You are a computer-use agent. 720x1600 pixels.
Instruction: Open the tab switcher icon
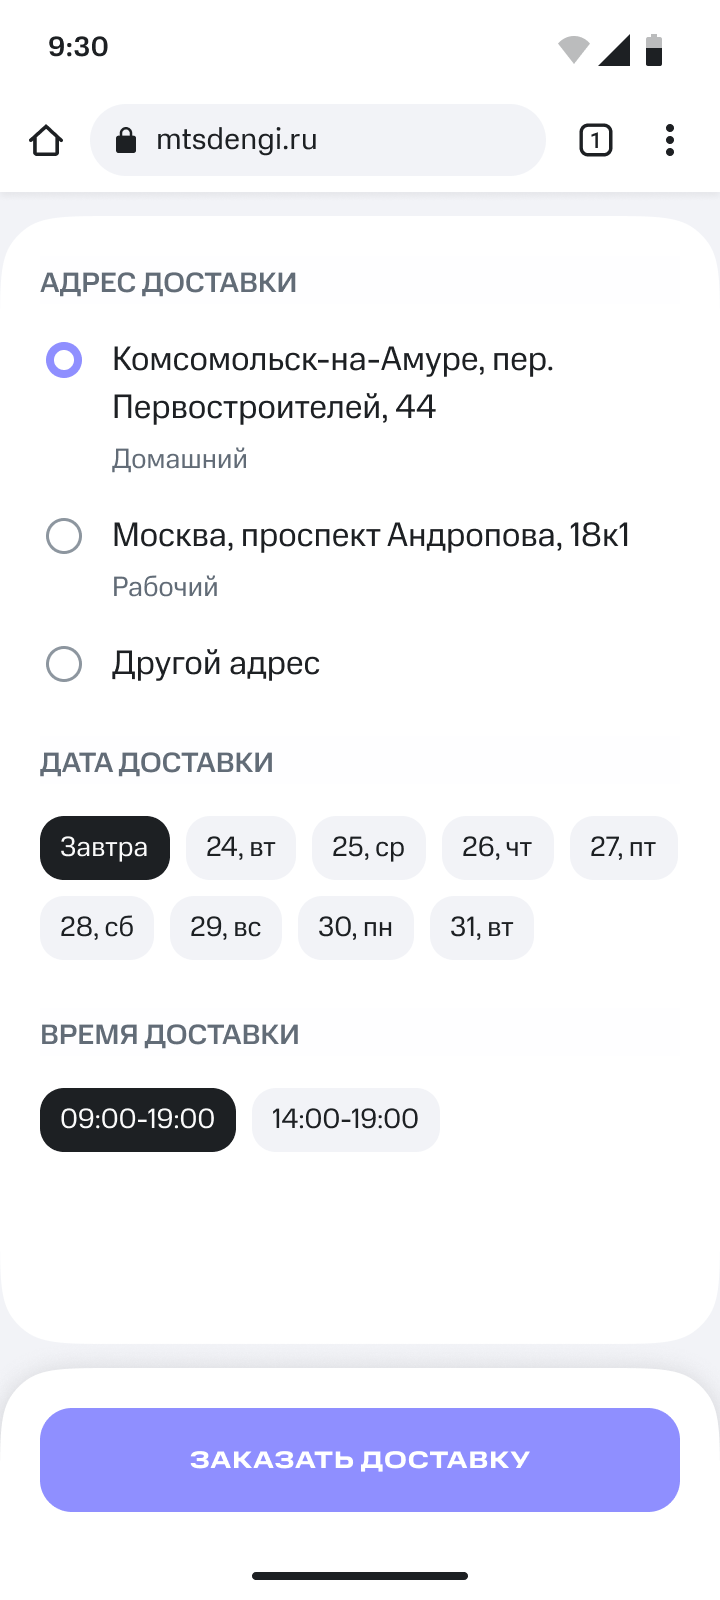point(595,140)
